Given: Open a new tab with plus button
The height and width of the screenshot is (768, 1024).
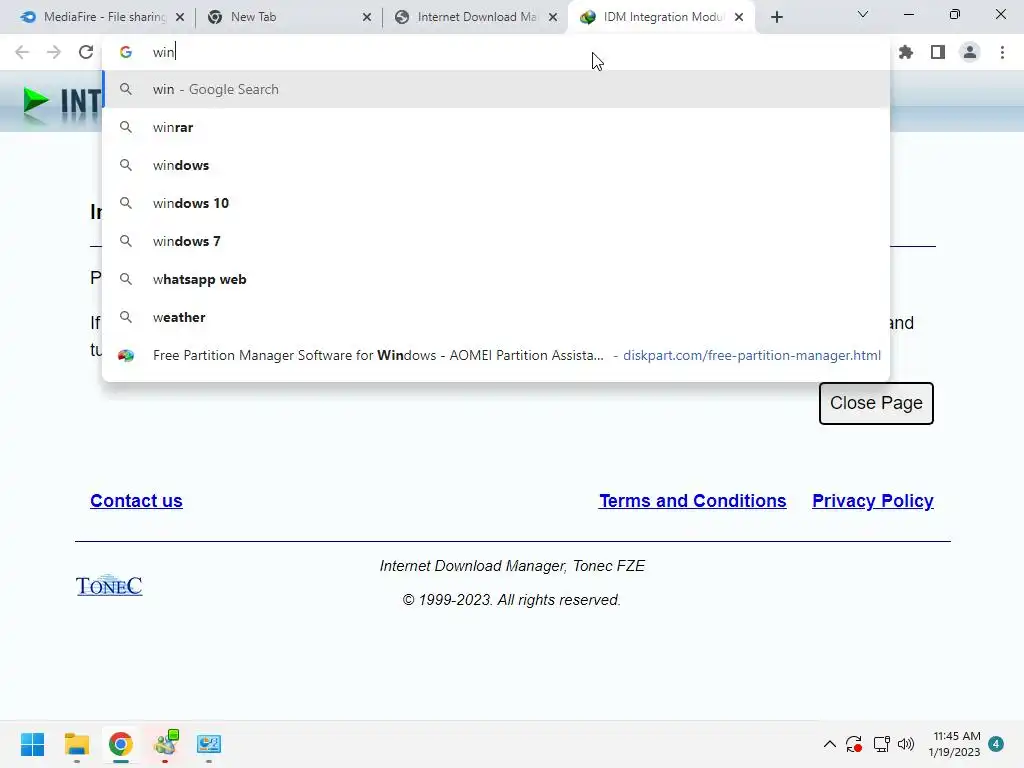Looking at the screenshot, I should [776, 17].
